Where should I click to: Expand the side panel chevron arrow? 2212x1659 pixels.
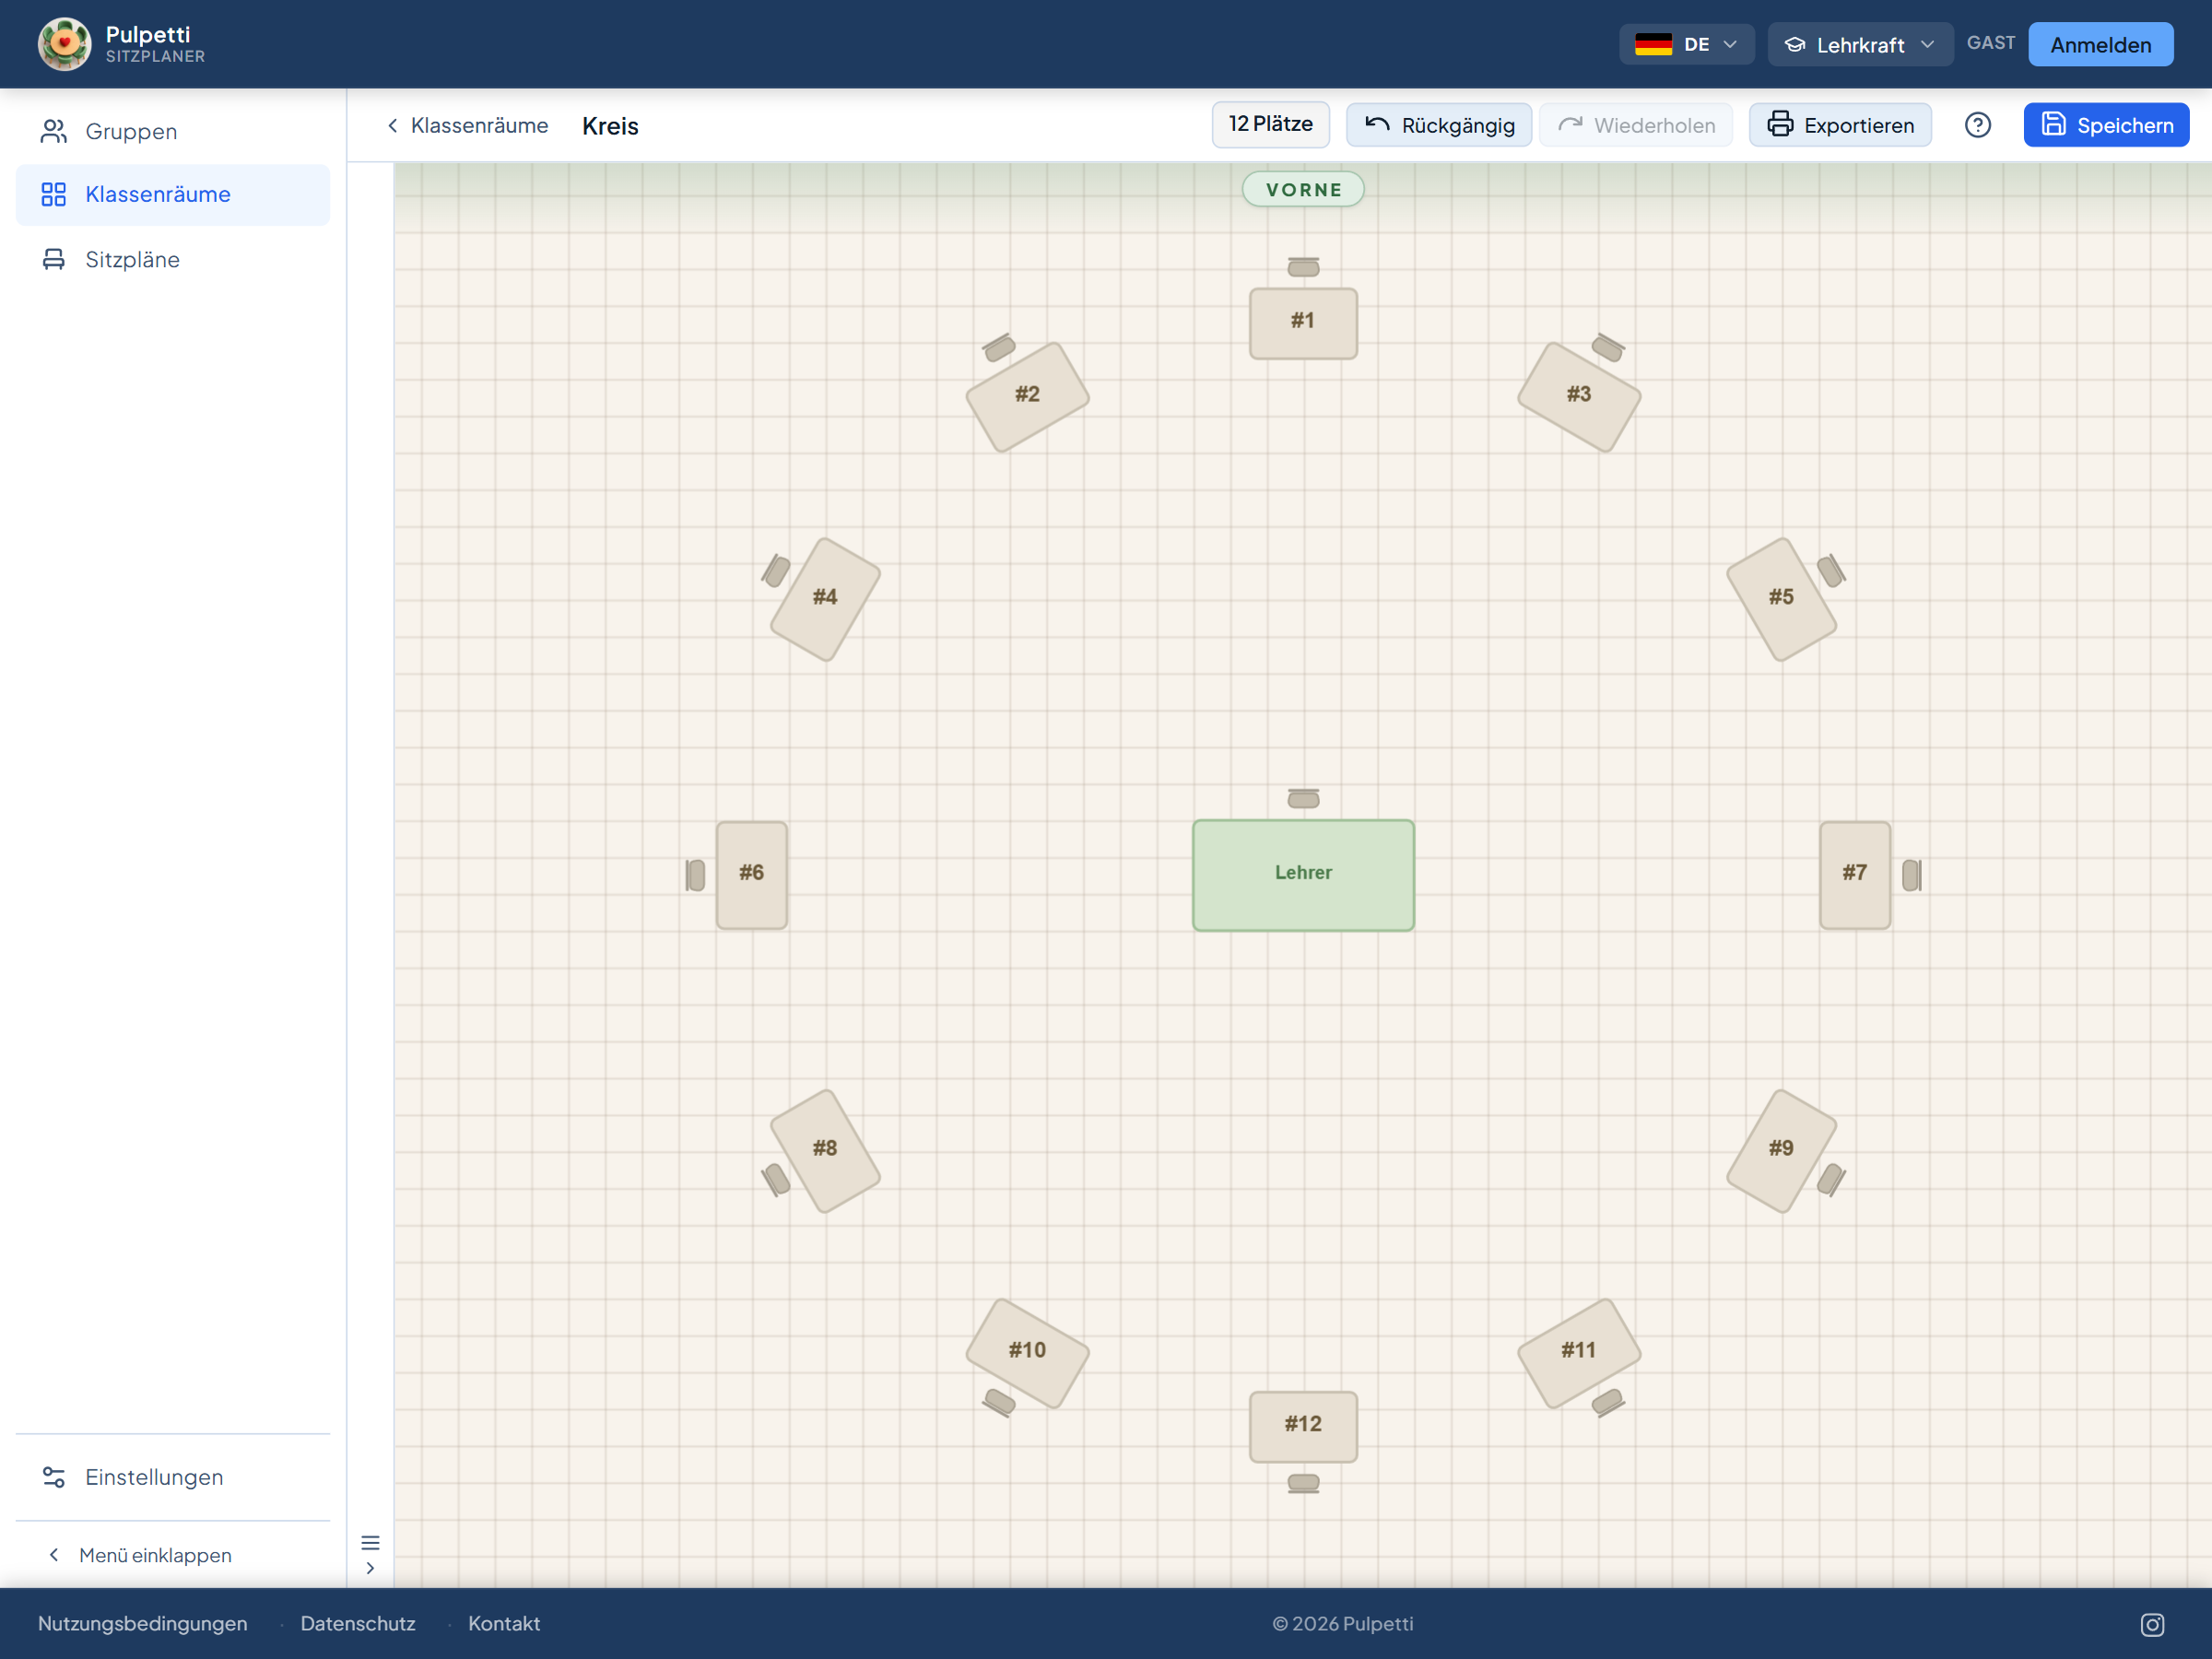point(370,1568)
